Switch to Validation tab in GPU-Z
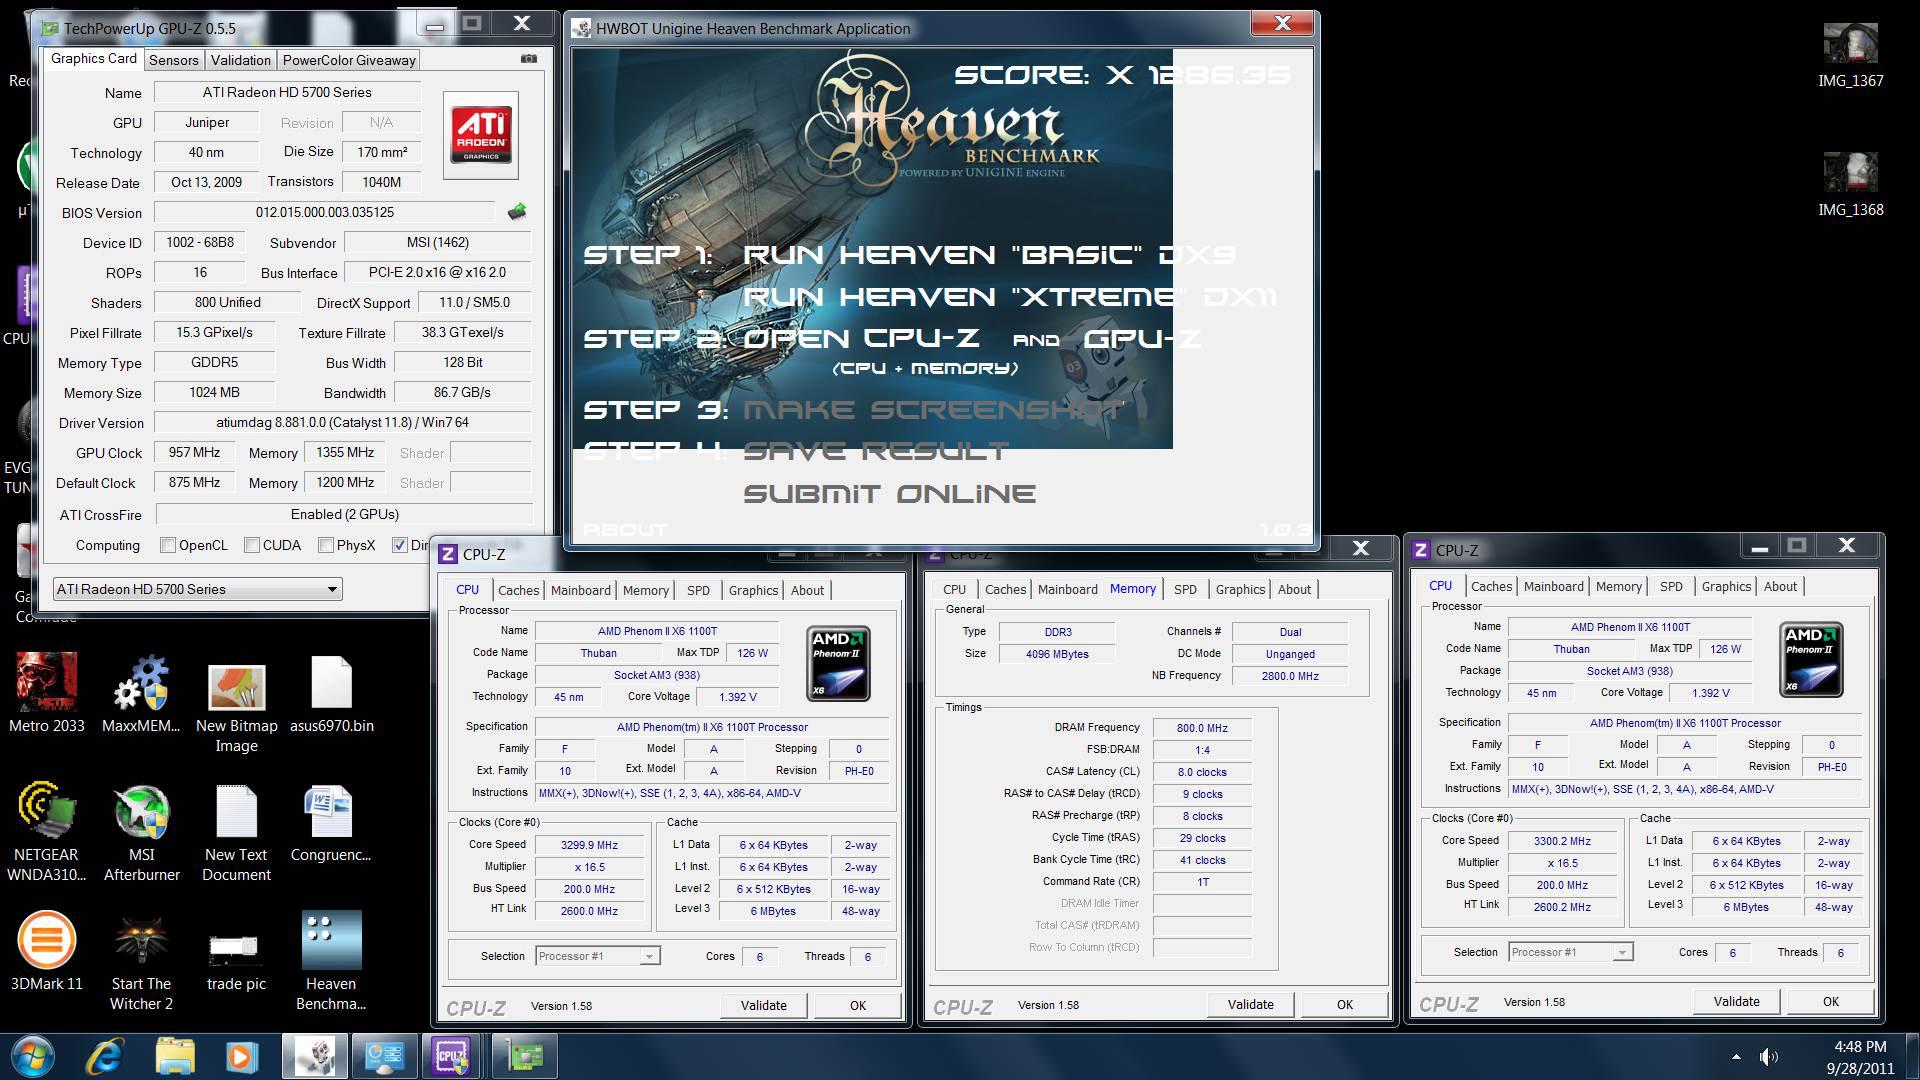 241,60
